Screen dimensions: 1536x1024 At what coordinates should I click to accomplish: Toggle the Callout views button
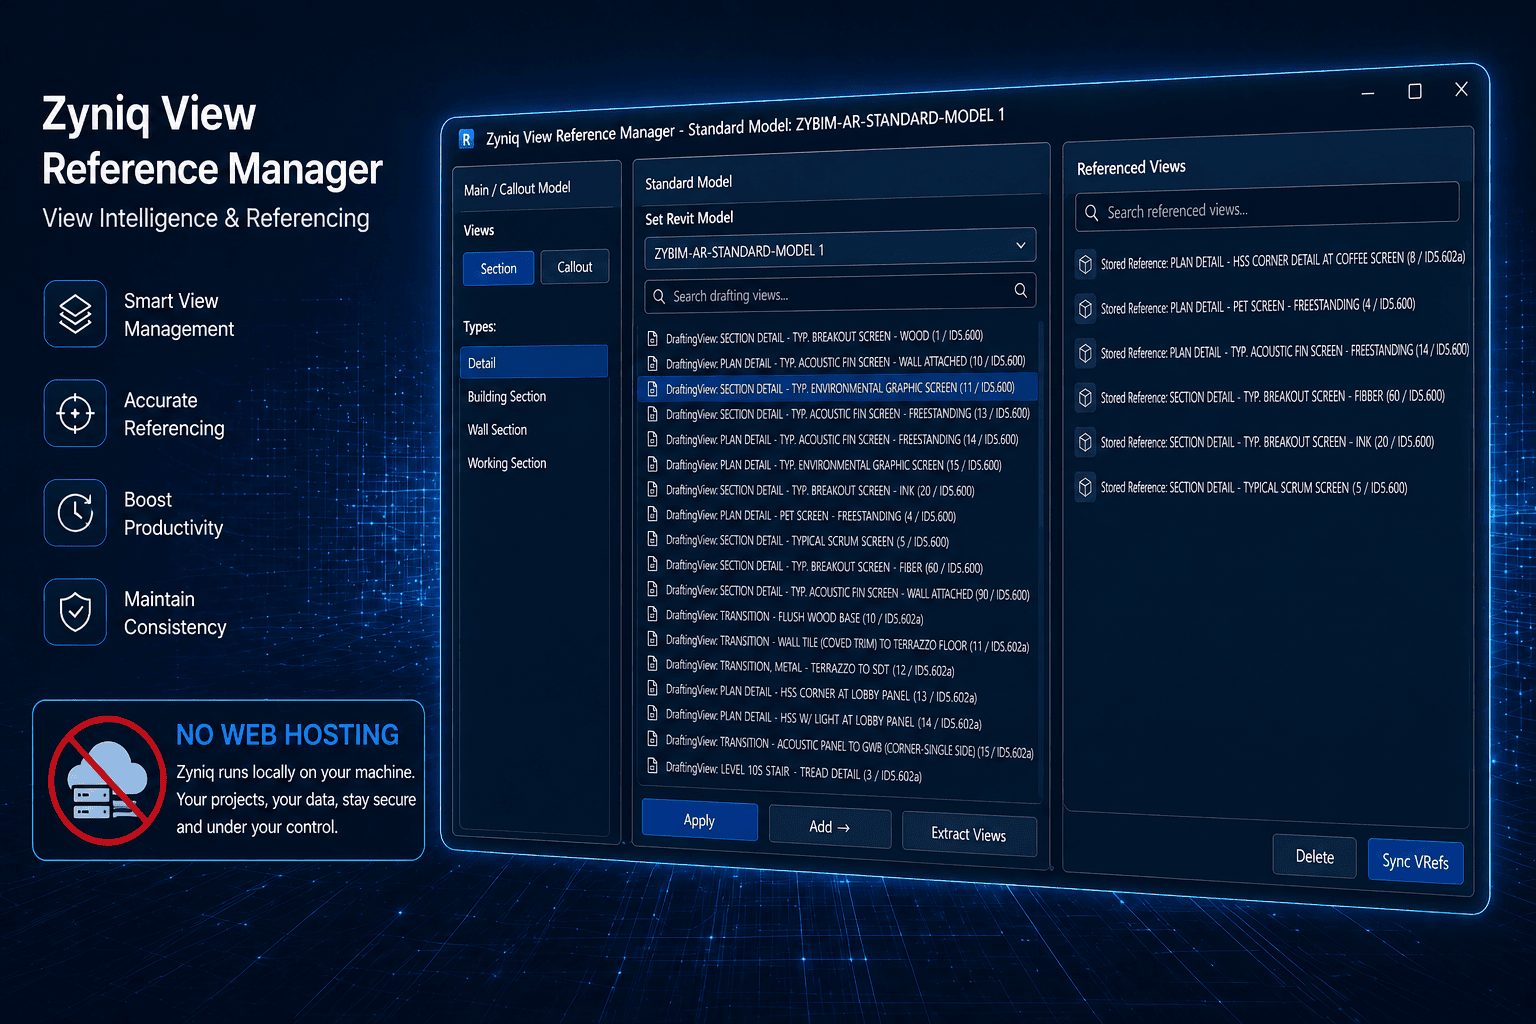(575, 267)
